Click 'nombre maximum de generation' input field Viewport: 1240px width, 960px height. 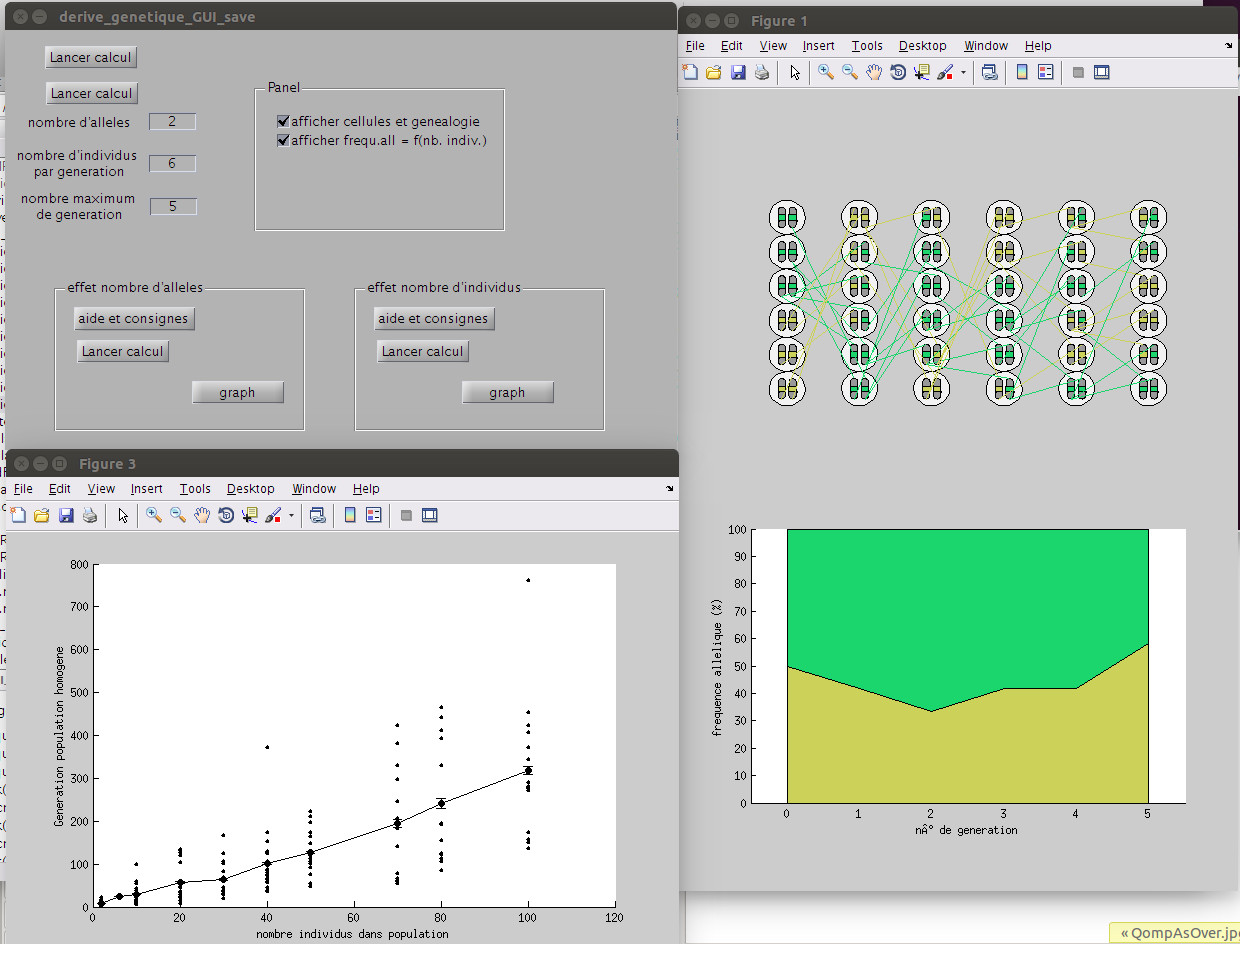point(173,206)
